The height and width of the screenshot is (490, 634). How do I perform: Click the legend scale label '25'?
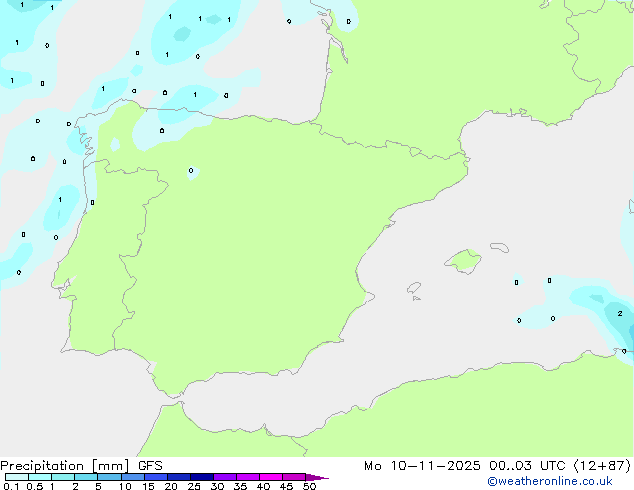pyautogui.click(x=194, y=486)
